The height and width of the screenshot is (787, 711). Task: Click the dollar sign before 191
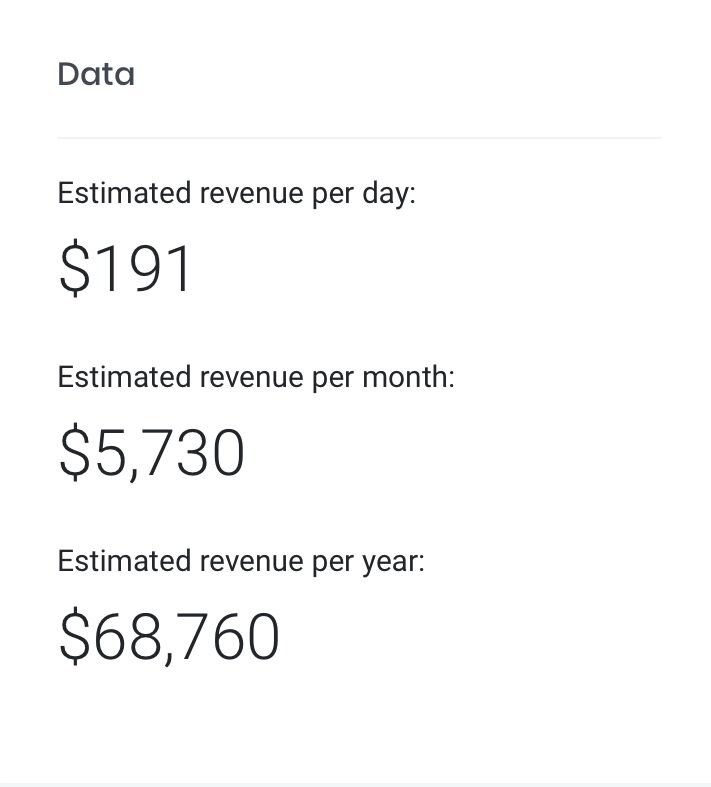[73, 269]
